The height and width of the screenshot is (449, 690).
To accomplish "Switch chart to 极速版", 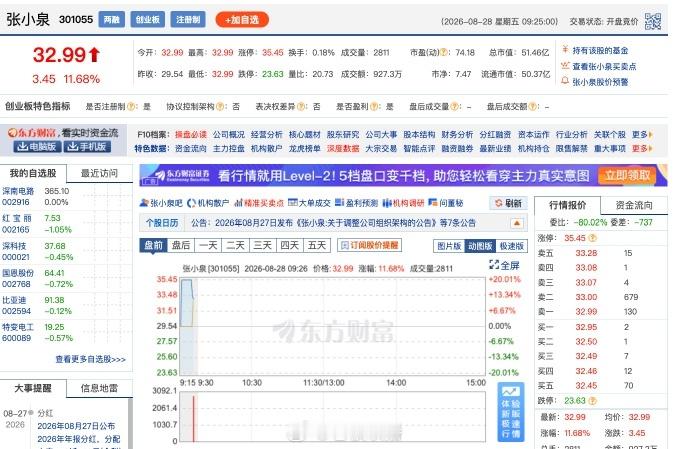I will (x=512, y=246).
